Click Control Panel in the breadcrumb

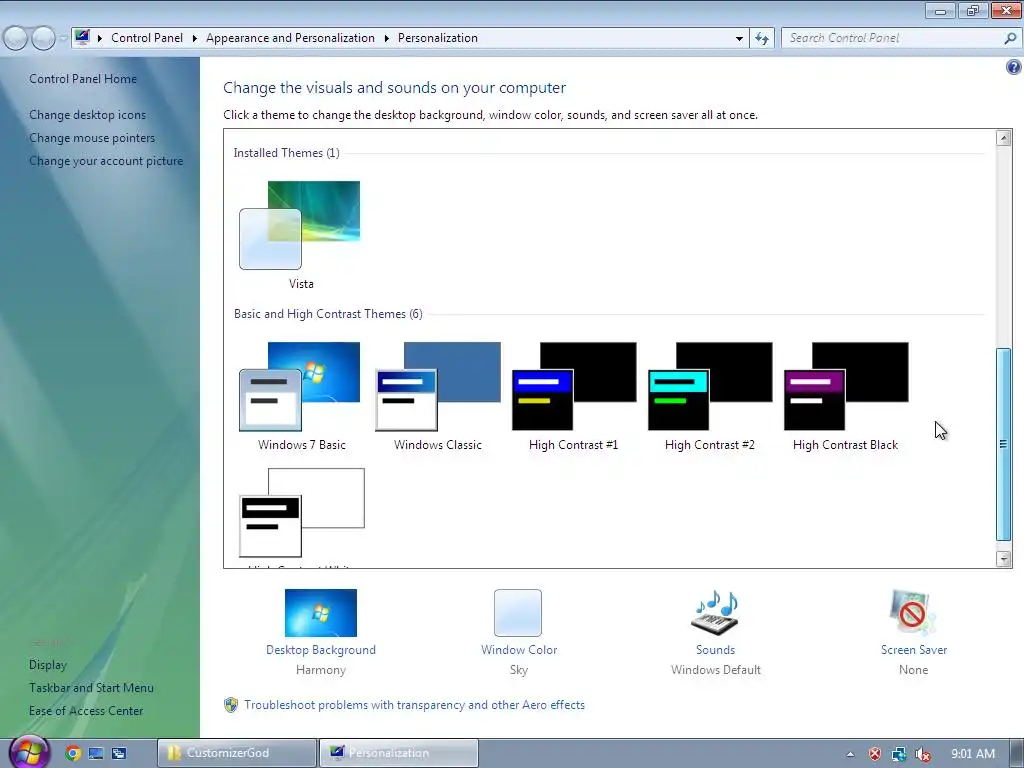point(147,38)
